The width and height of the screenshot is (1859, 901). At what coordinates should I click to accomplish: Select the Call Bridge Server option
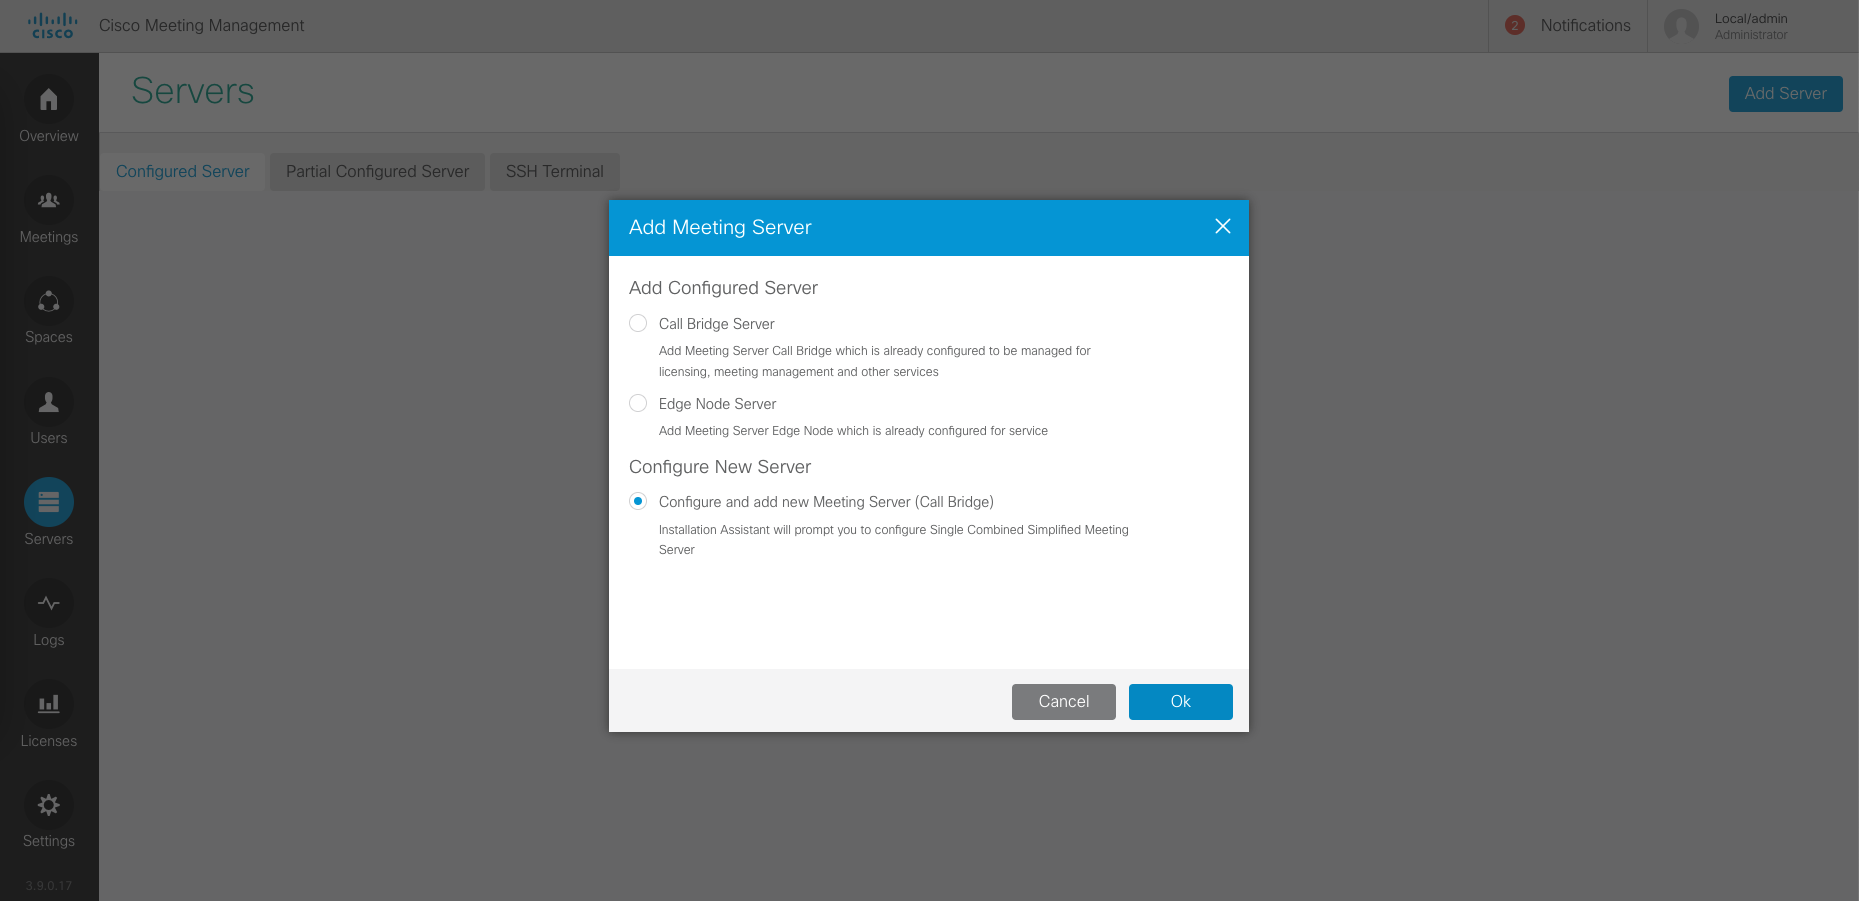click(x=638, y=323)
